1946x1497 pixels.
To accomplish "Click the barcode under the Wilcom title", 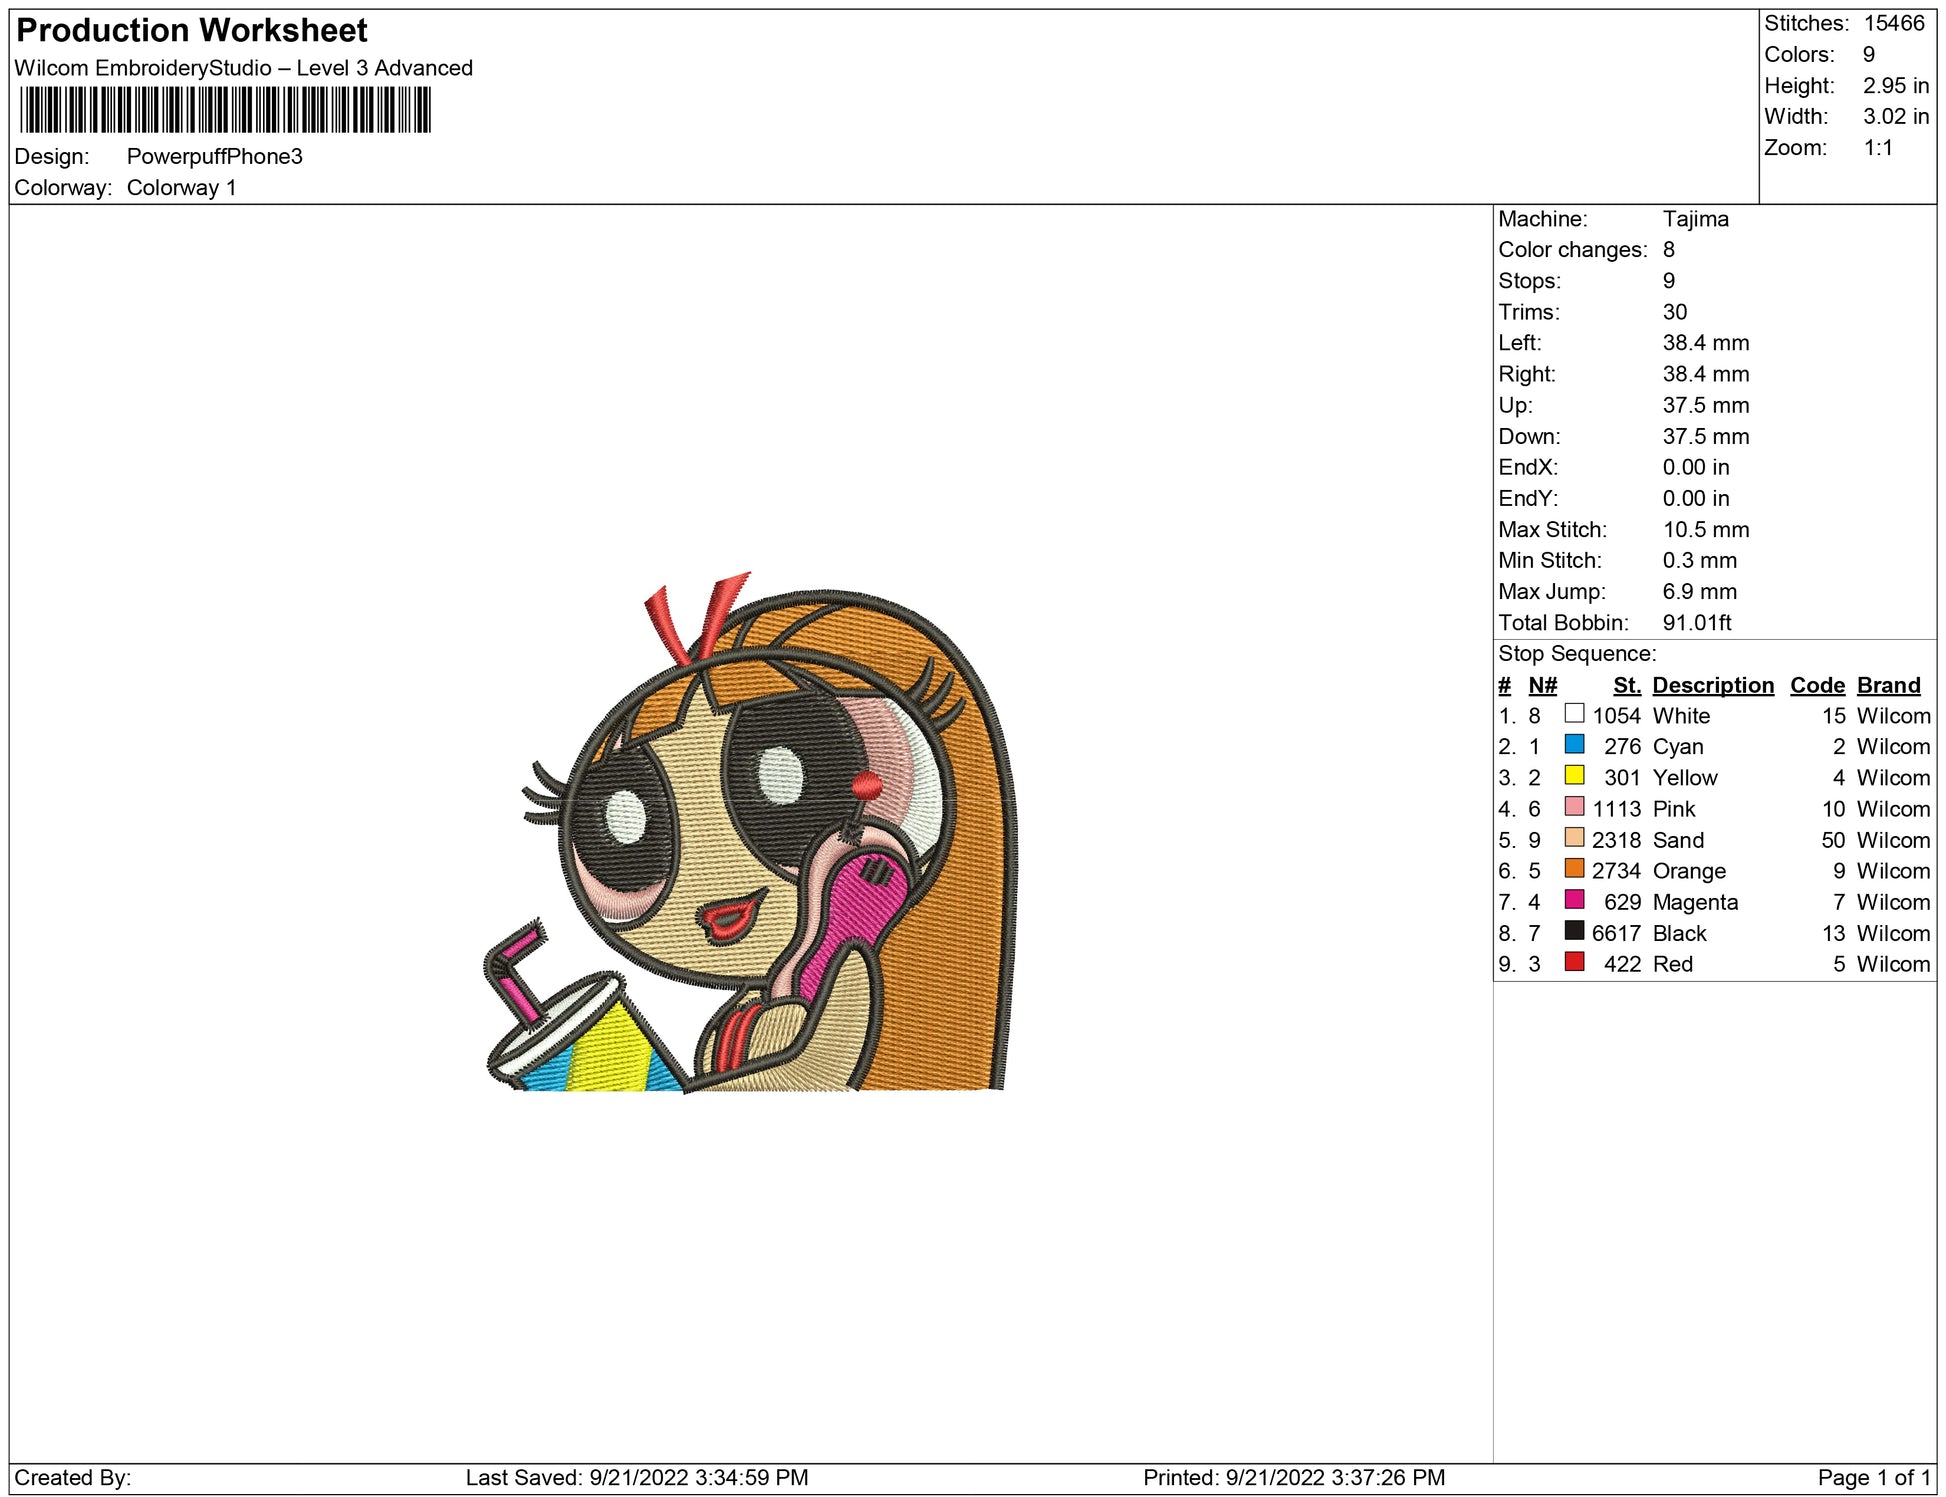I will point(225,110).
